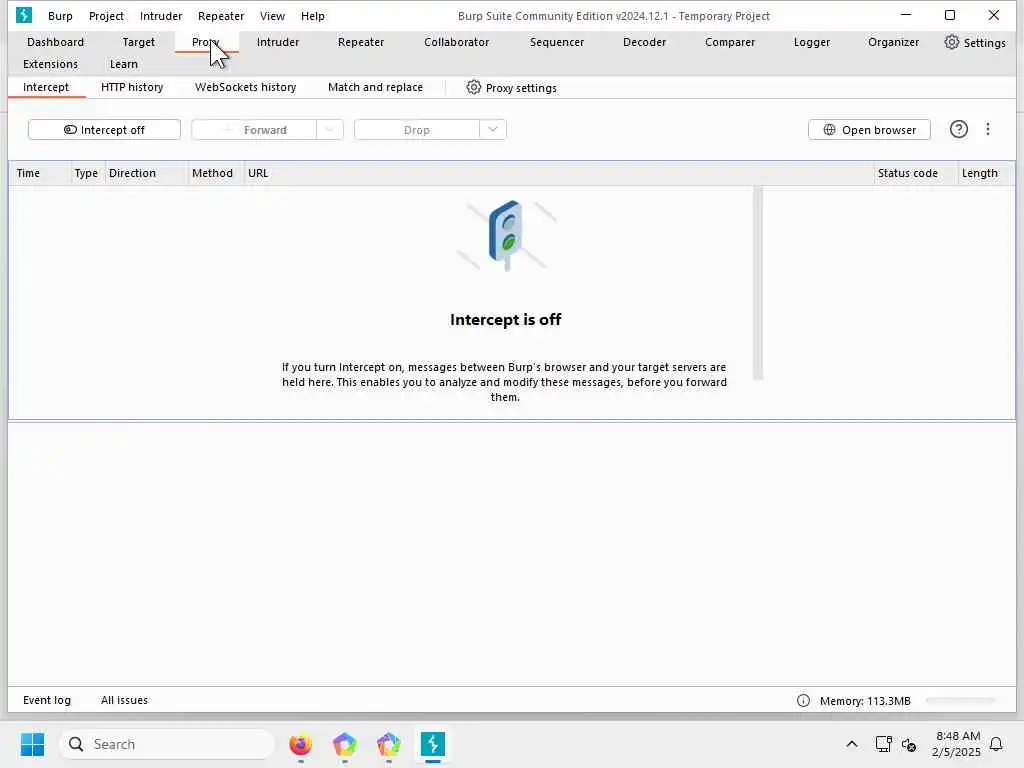The height and width of the screenshot is (768, 1024).
Task: Go to the Collaborator tab
Action: tap(456, 42)
